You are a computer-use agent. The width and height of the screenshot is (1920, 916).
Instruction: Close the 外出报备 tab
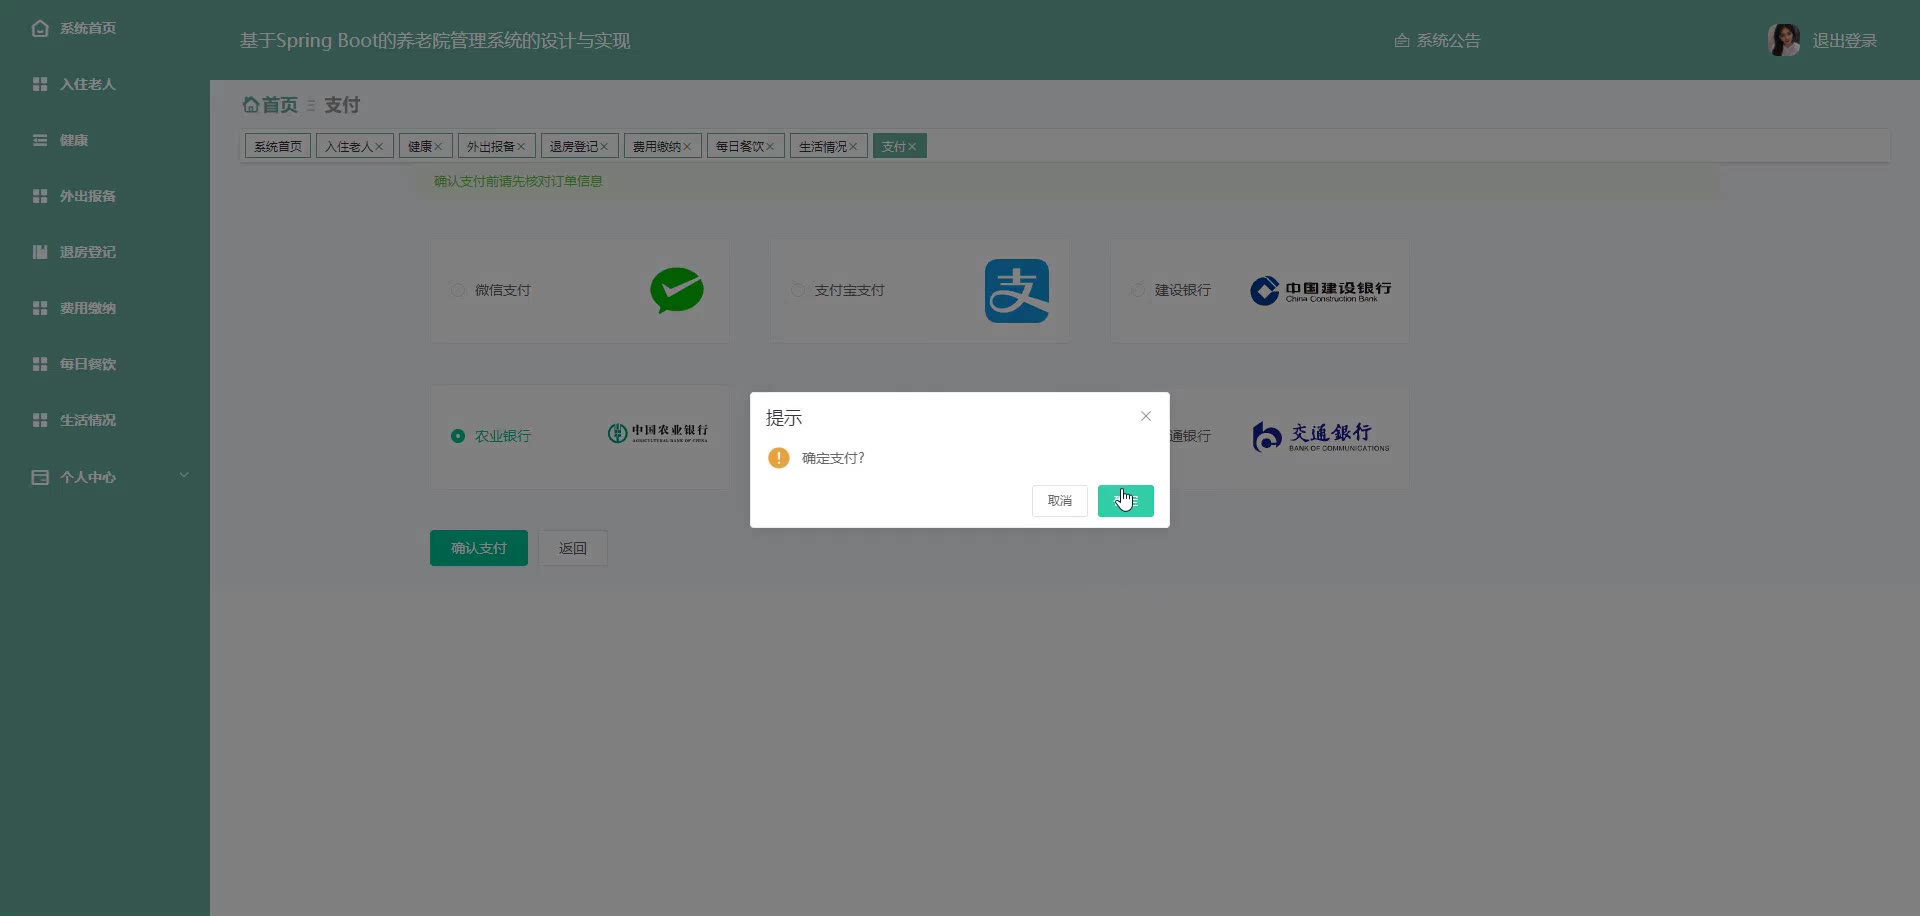(x=521, y=147)
